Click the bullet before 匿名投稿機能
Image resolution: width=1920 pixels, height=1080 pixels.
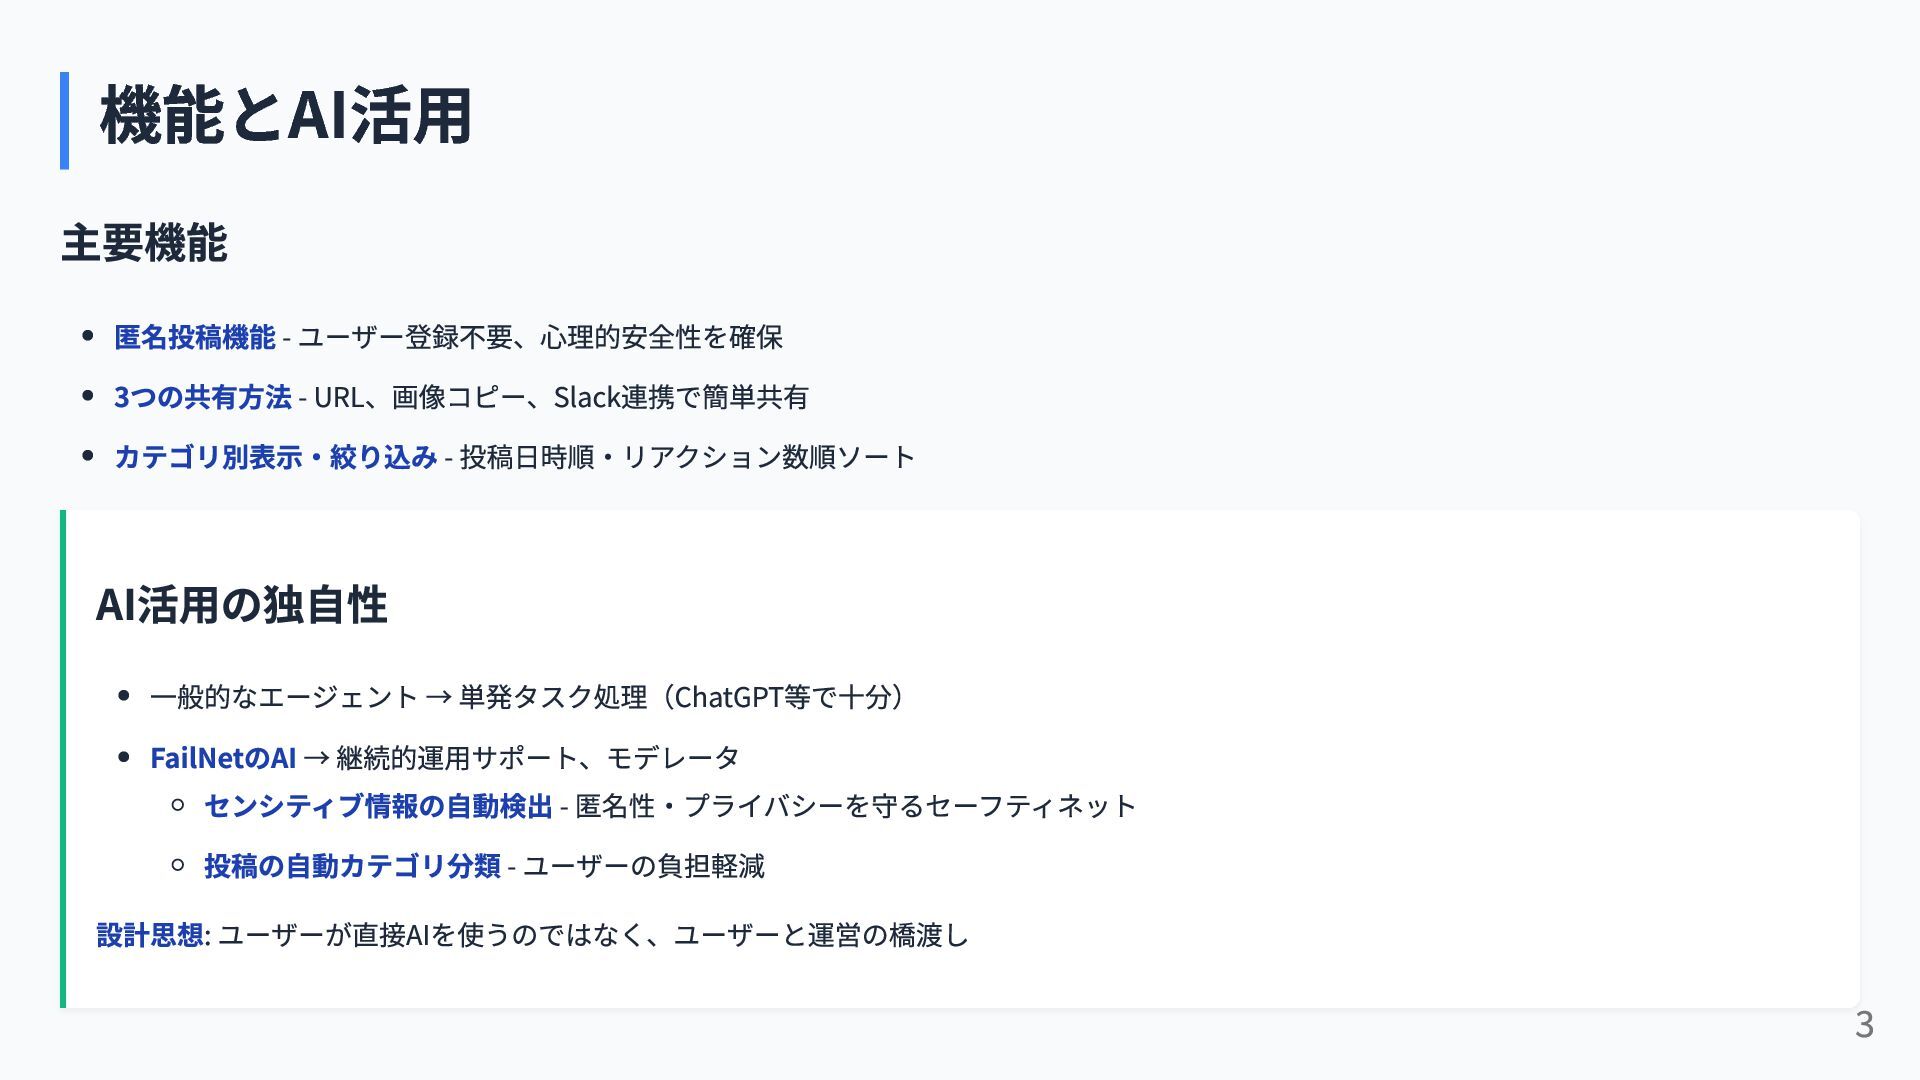pyautogui.click(x=88, y=336)
